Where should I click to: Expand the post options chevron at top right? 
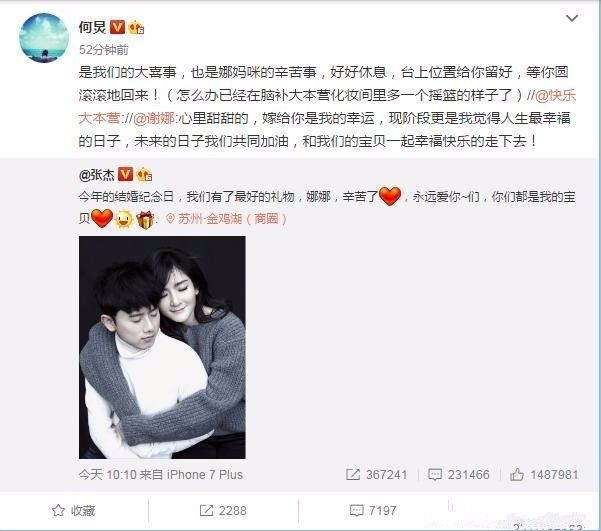[x=572, y=18]
